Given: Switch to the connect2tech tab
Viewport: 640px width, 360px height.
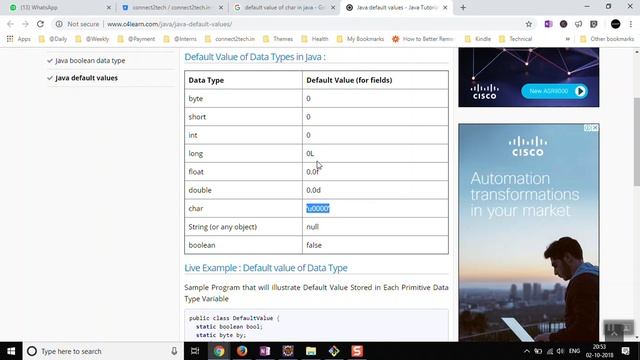Looking at the screenshot, I should click(x=172, y=7).
